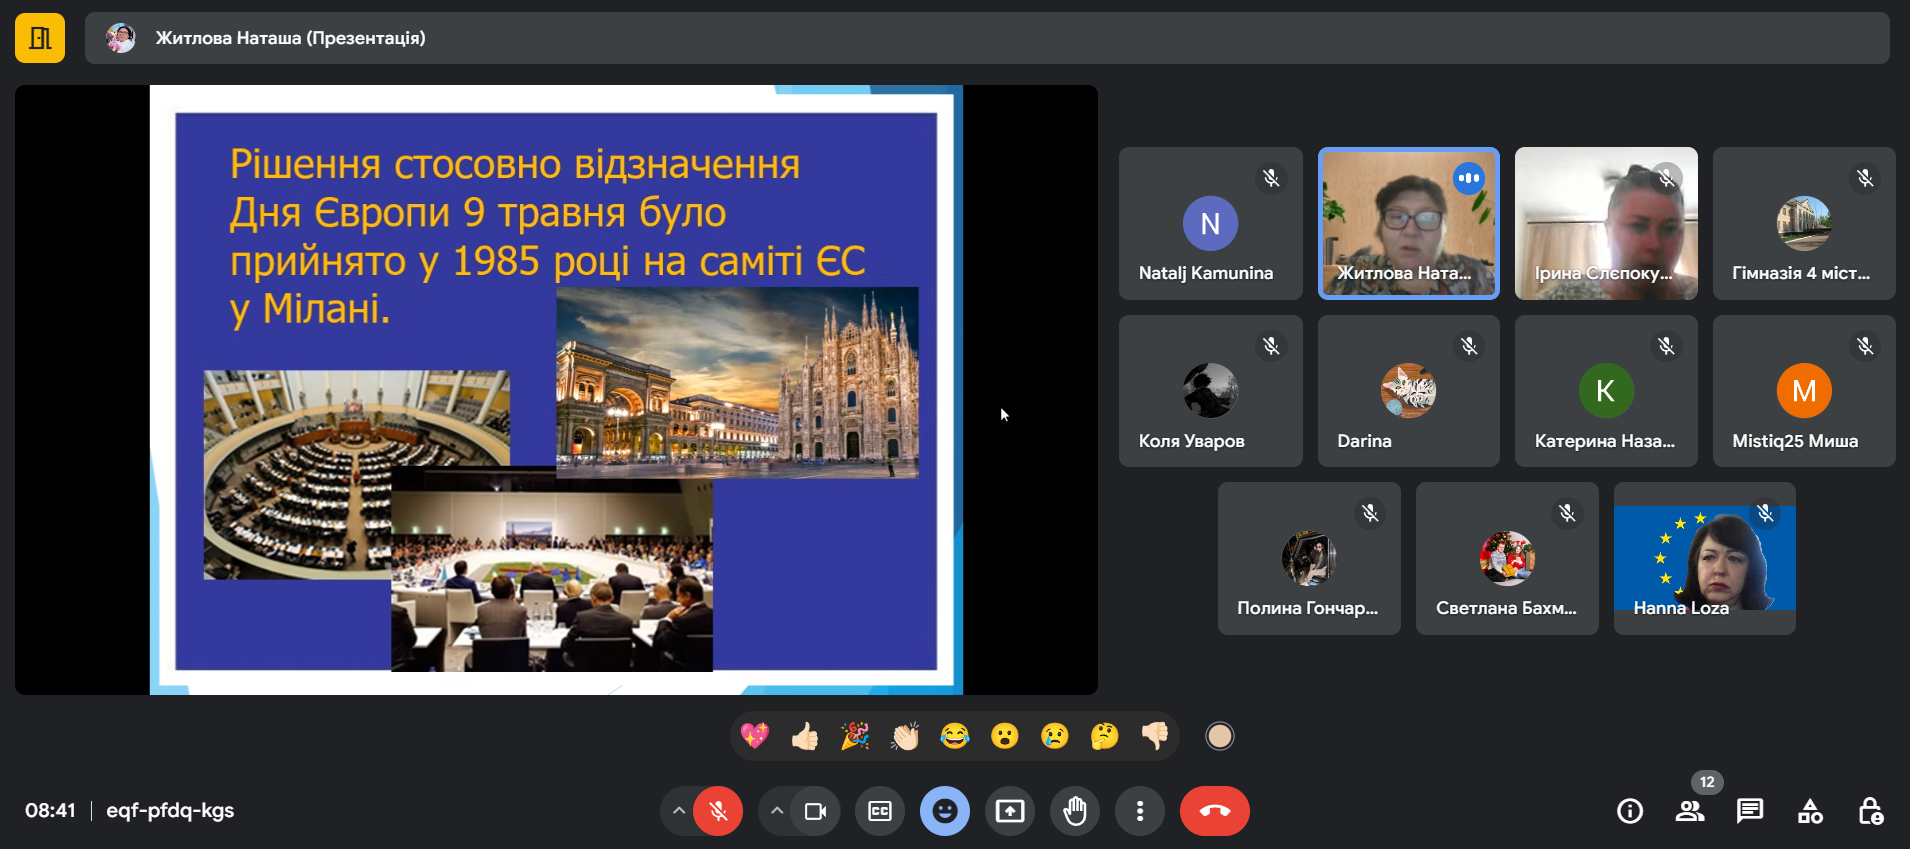This screenshot has height=849, width=1910.
Task: Show the participants people panel
Action: pyautogui.click(x=1690, y=811)
